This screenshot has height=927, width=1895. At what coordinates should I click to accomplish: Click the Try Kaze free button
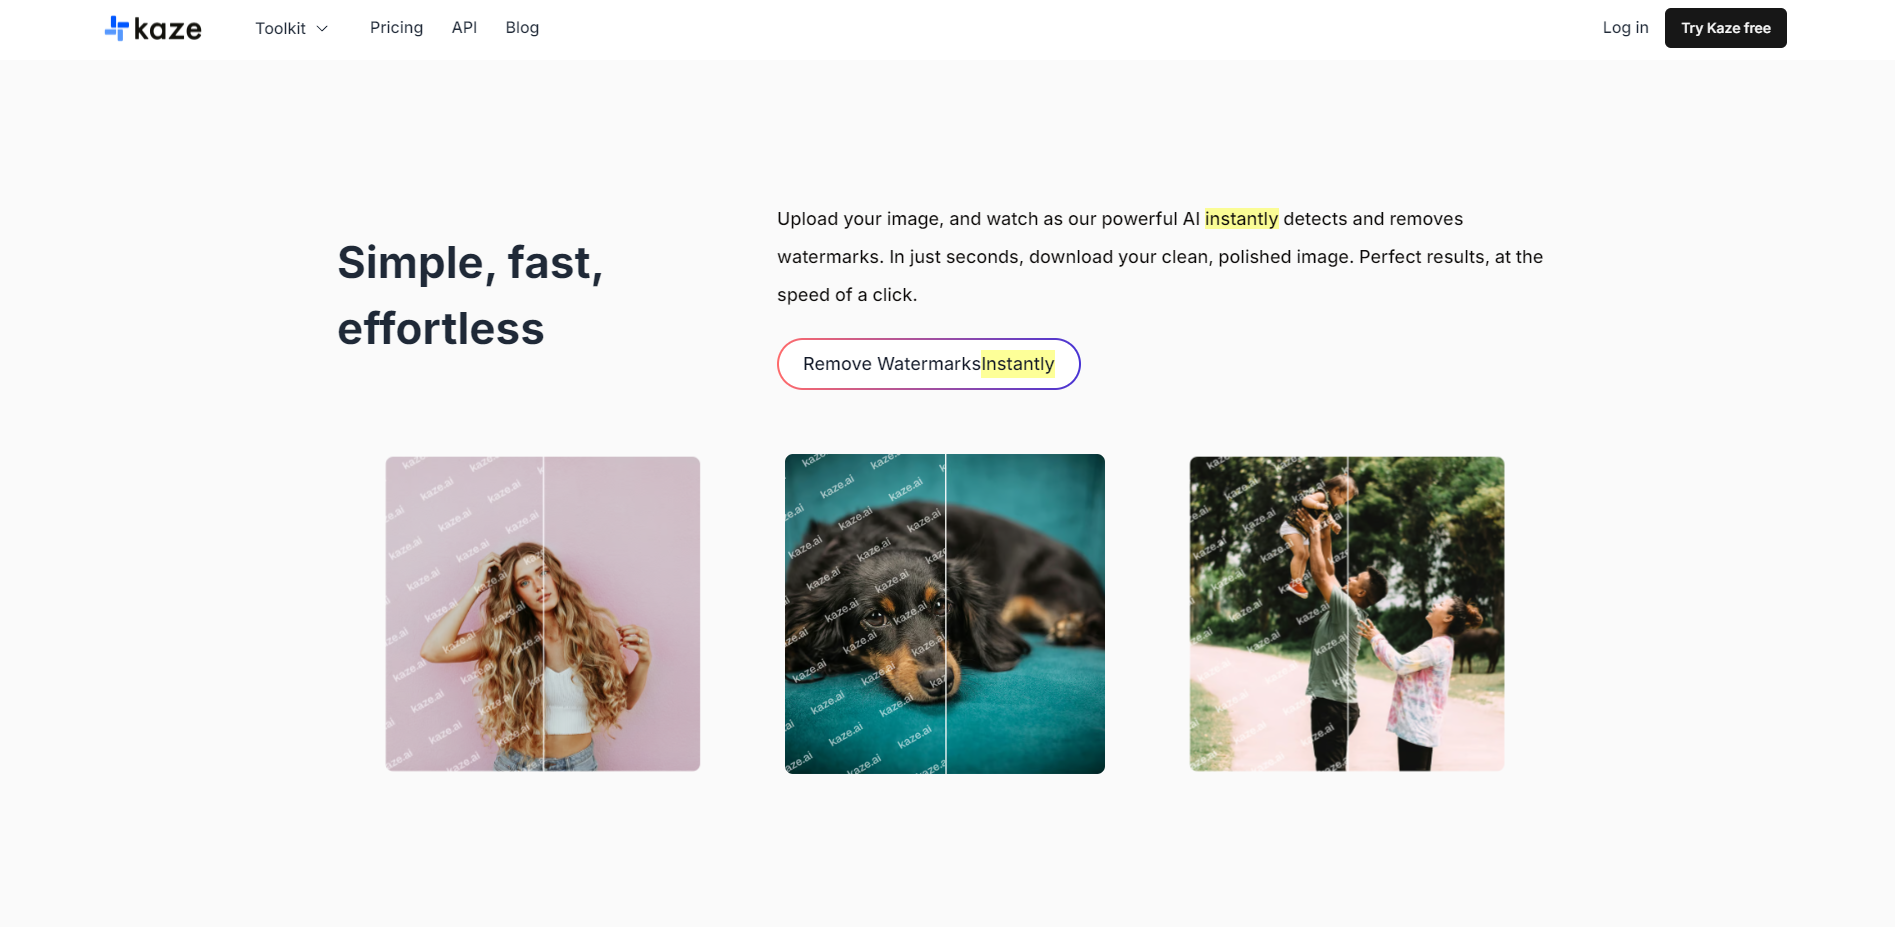[x=1725, y=28]
